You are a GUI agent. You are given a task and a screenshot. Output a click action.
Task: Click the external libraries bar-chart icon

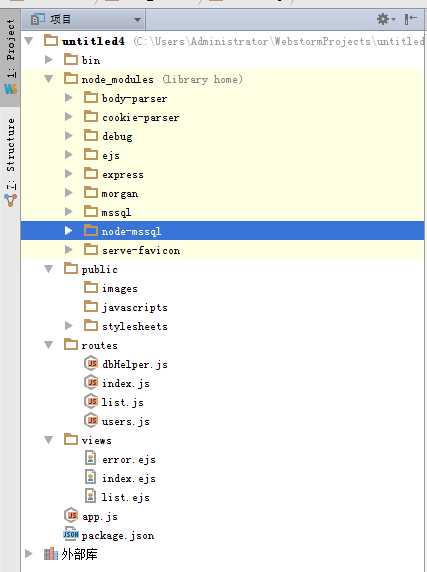(51, 554)
